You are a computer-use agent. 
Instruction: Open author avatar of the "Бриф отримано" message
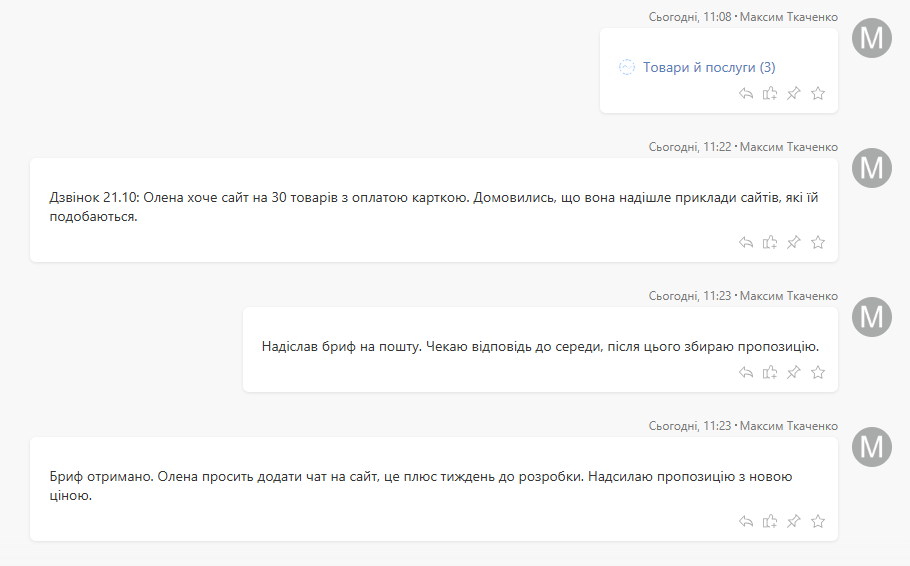[x=872, y=448]
